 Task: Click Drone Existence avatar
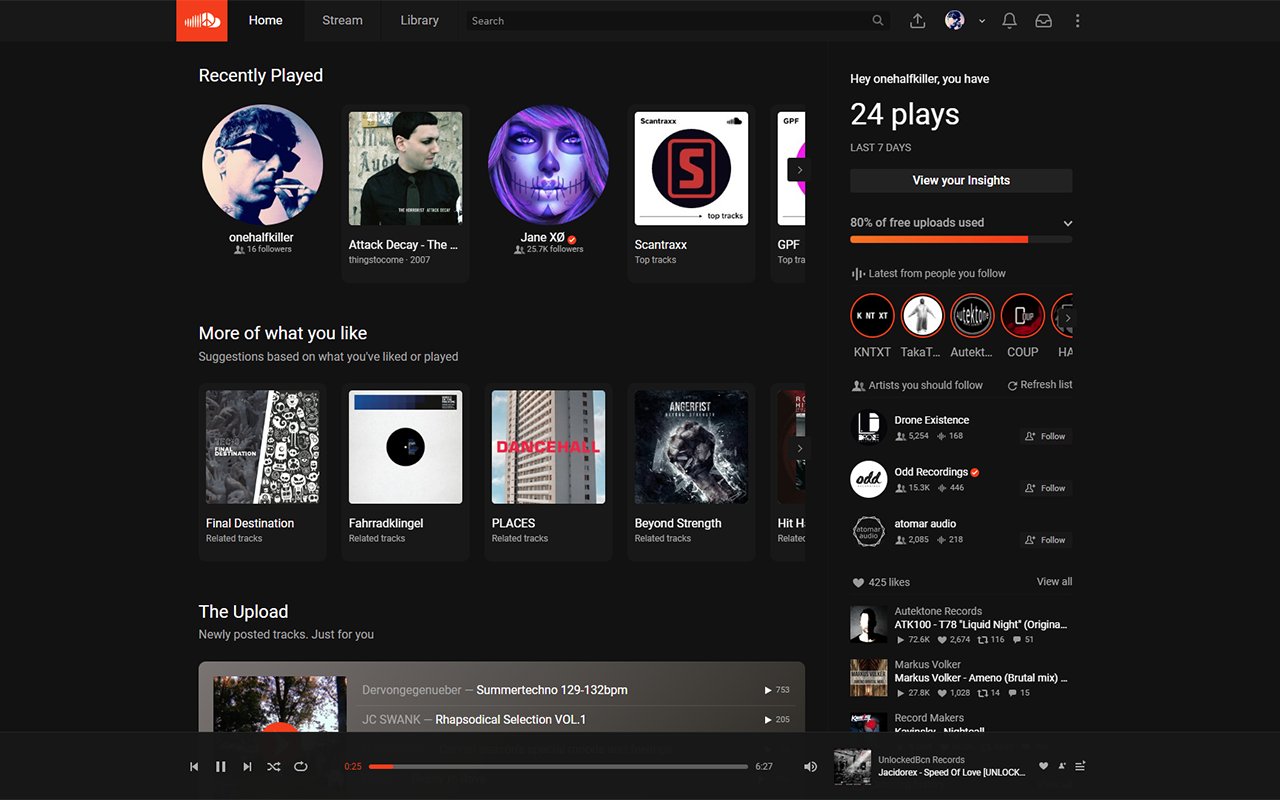[868, 427]
